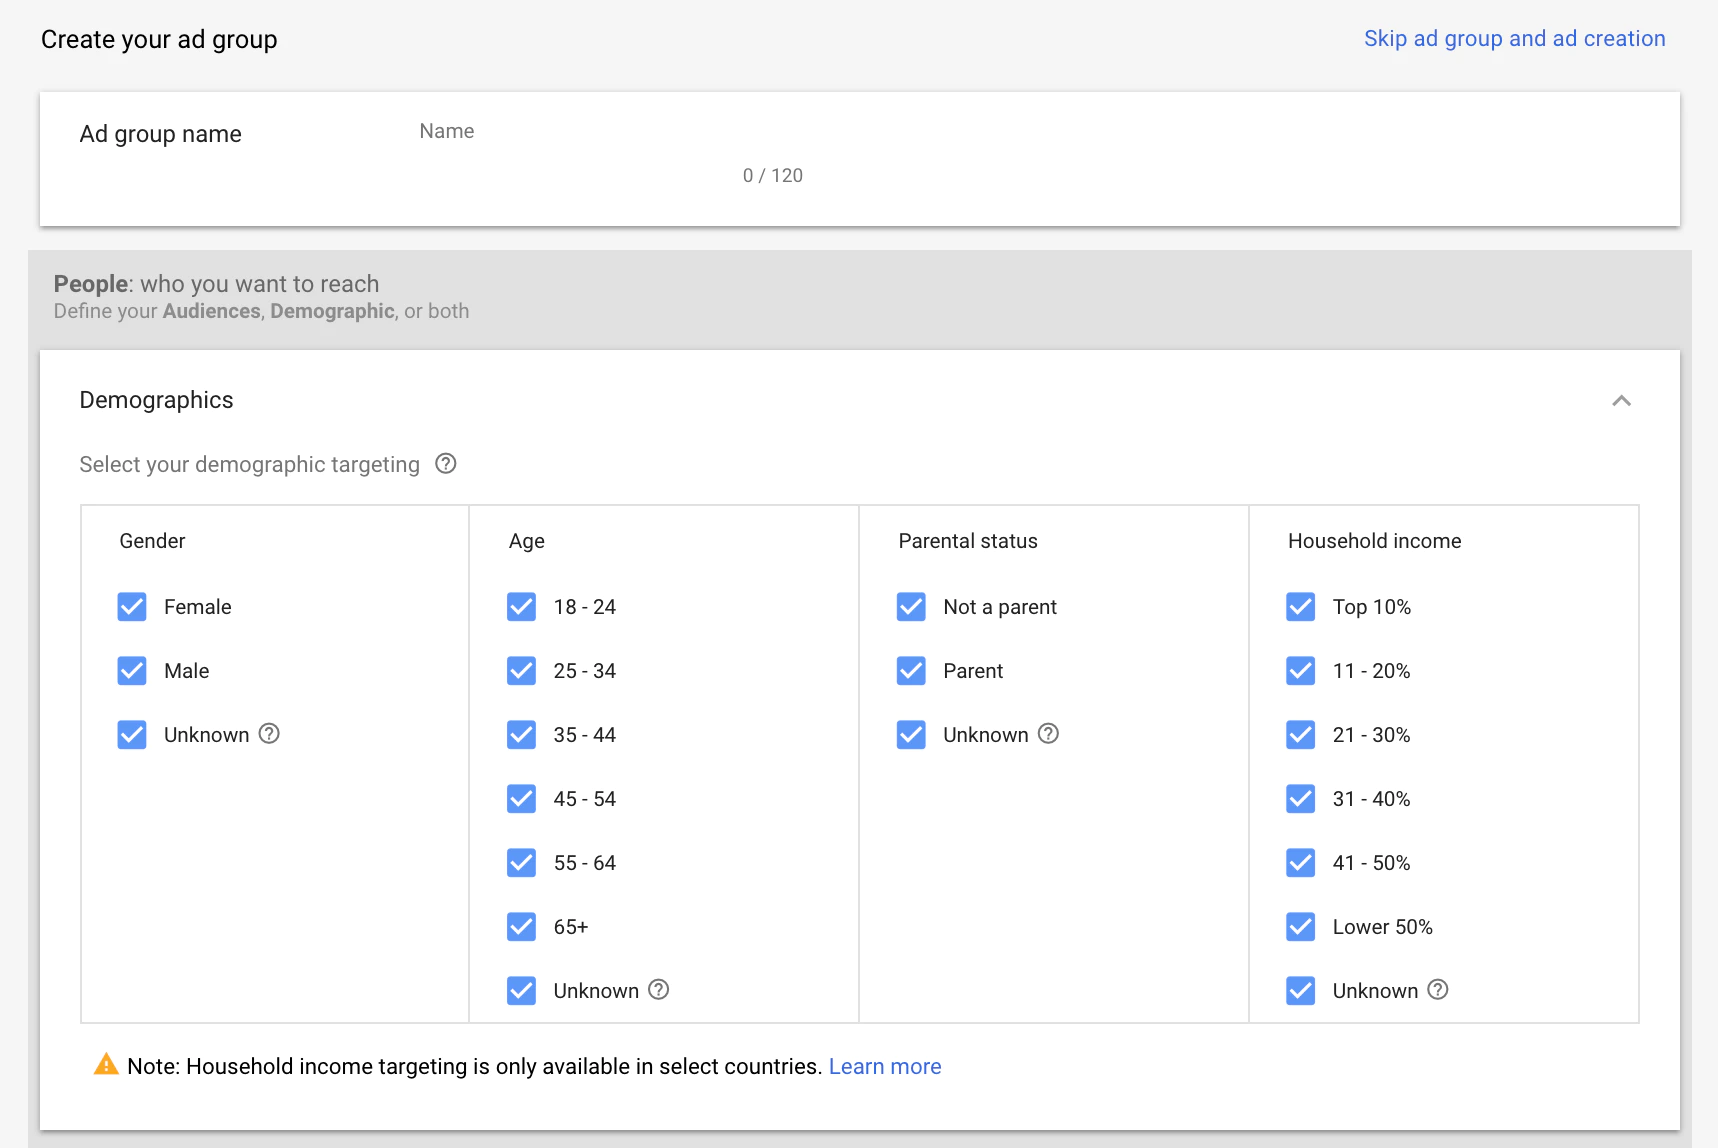Click help icon next to Age Unknown
Screen dimensions: 1718x1148
pos(658,990)
